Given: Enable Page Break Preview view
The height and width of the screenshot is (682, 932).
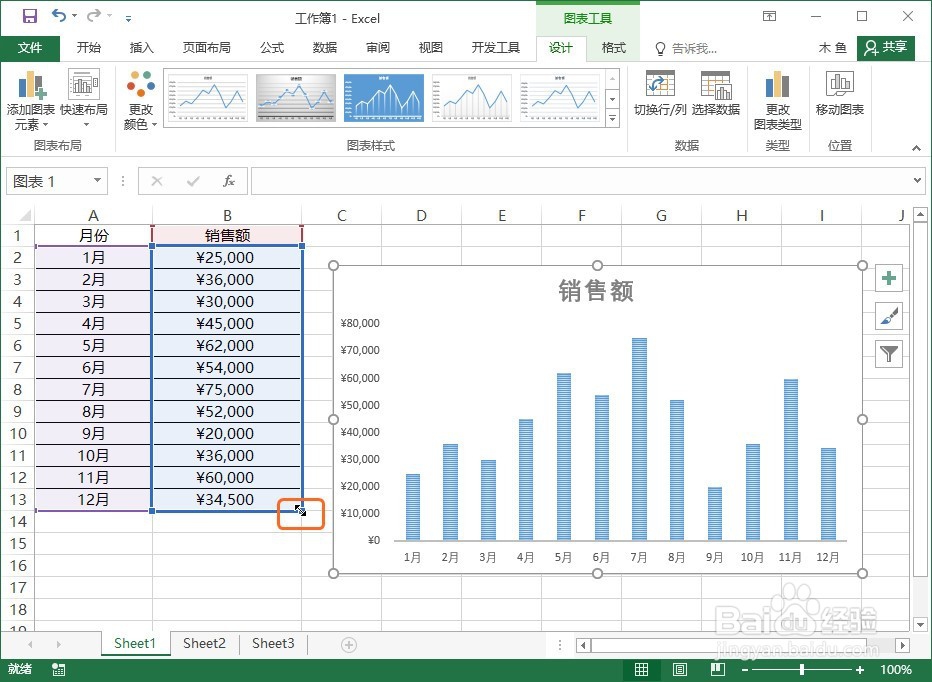Looking at the screenshot, I should click(x=718, y=669).
